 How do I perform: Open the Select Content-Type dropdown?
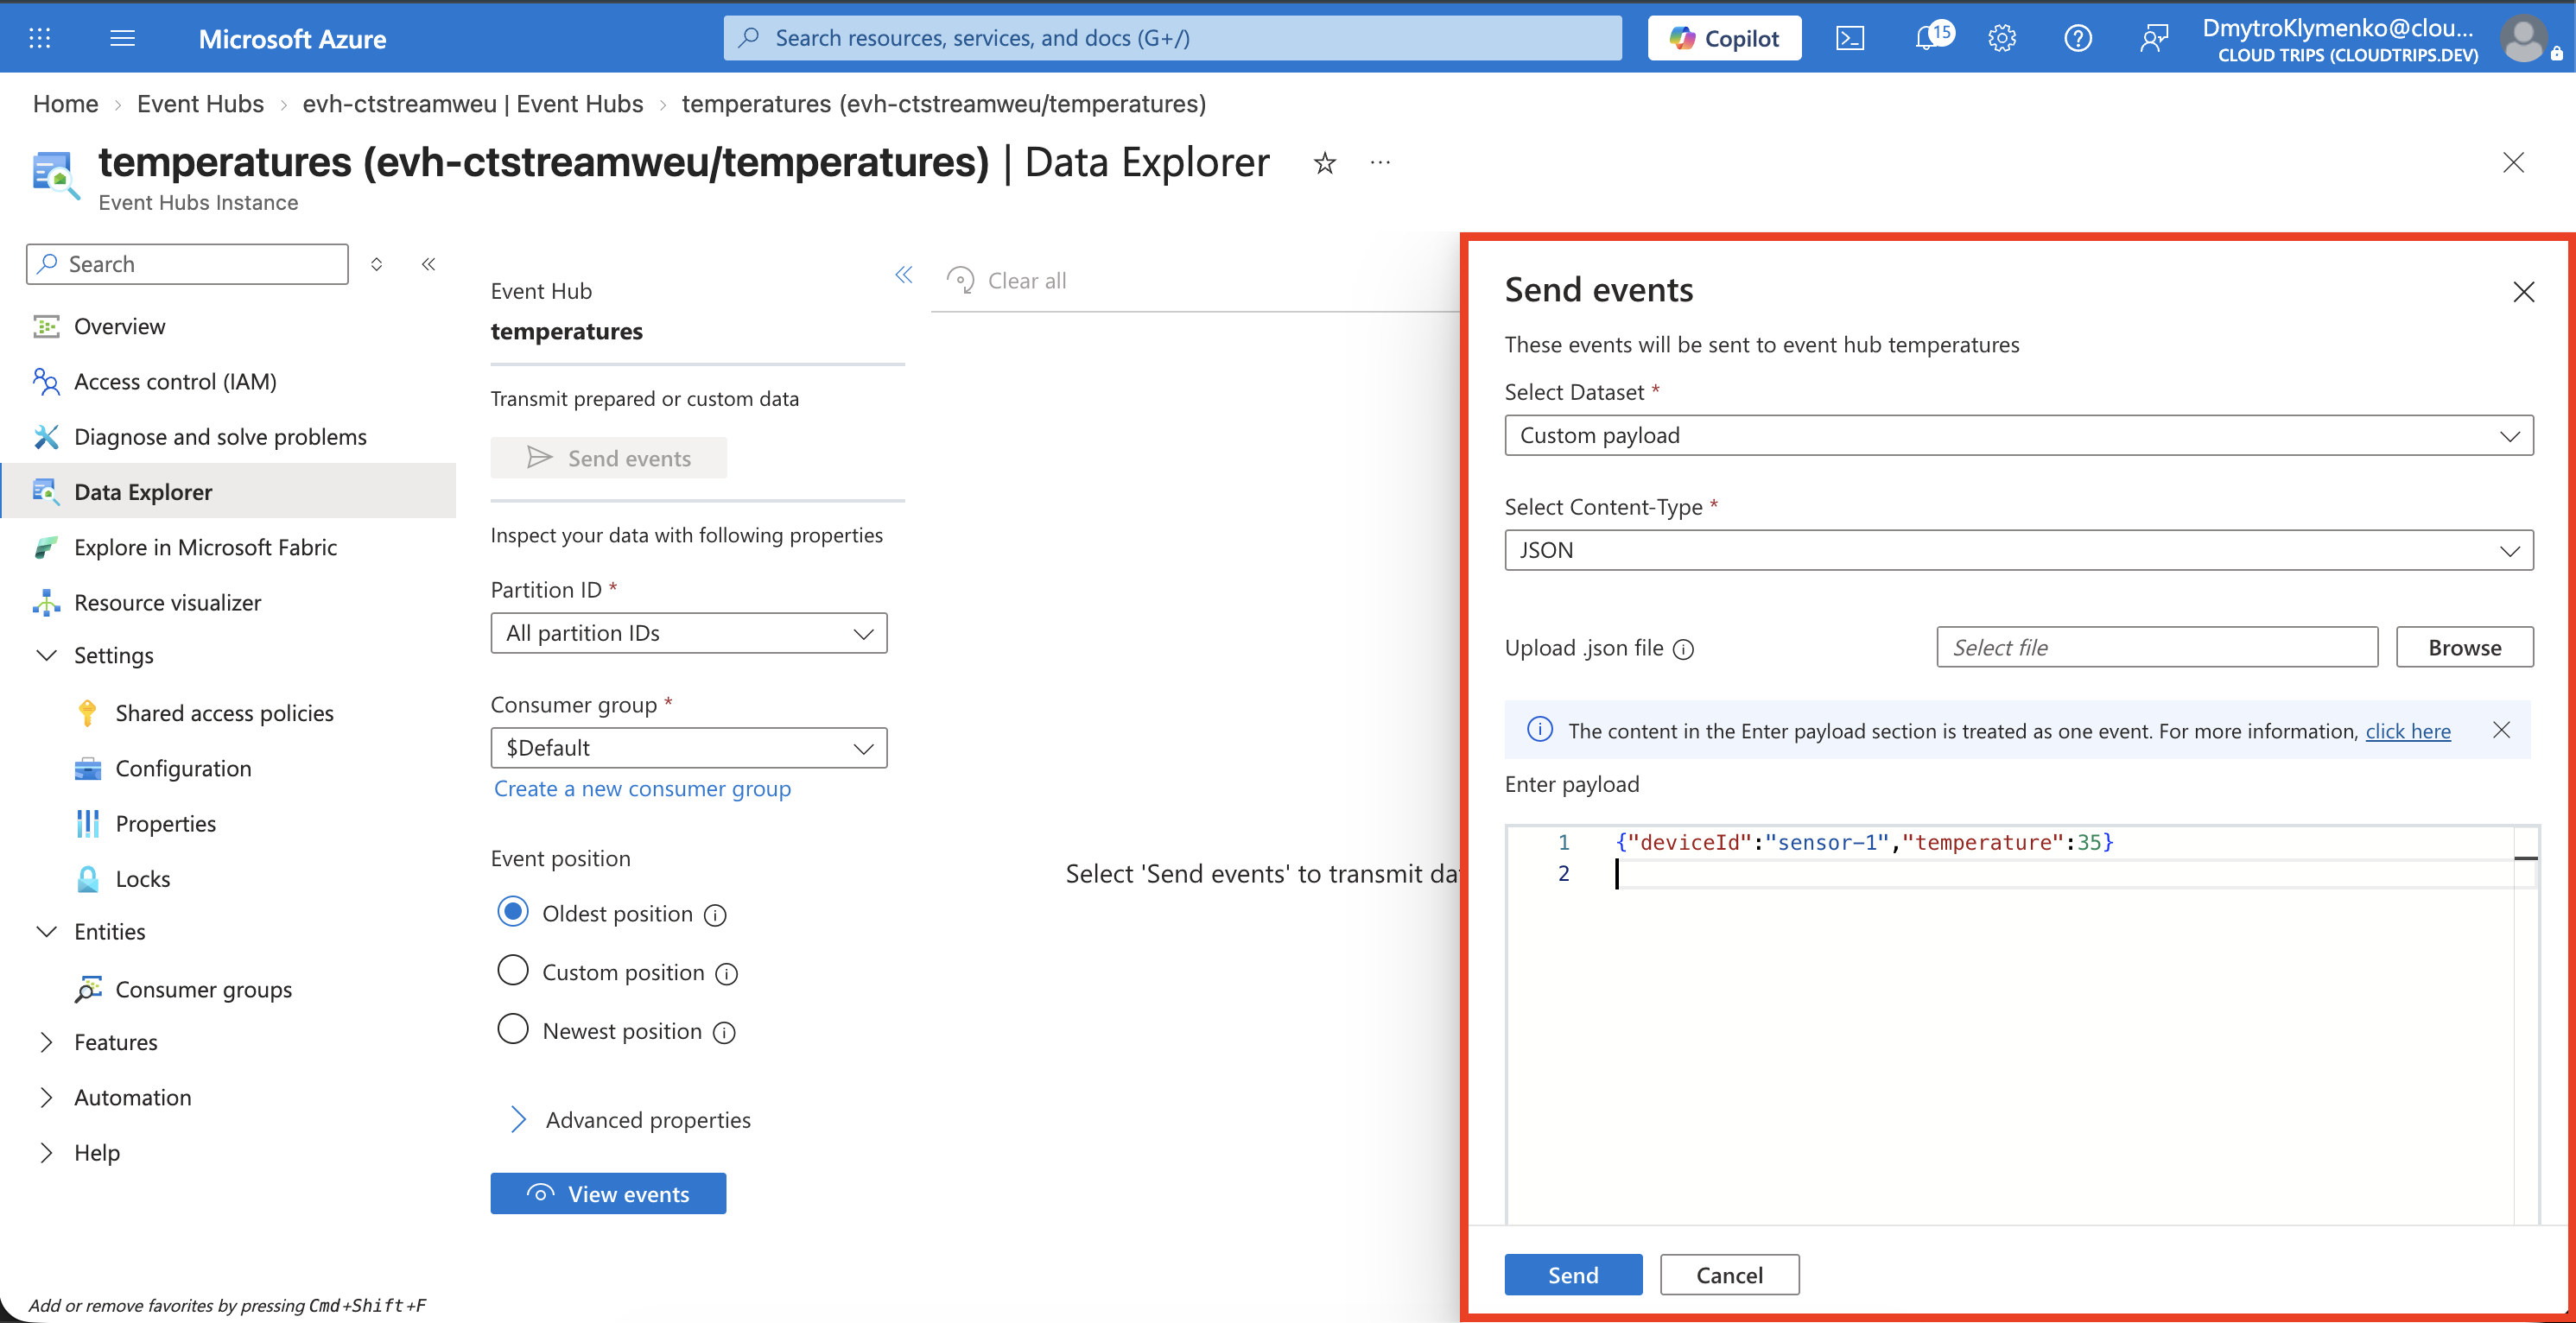click(2018, 551)
